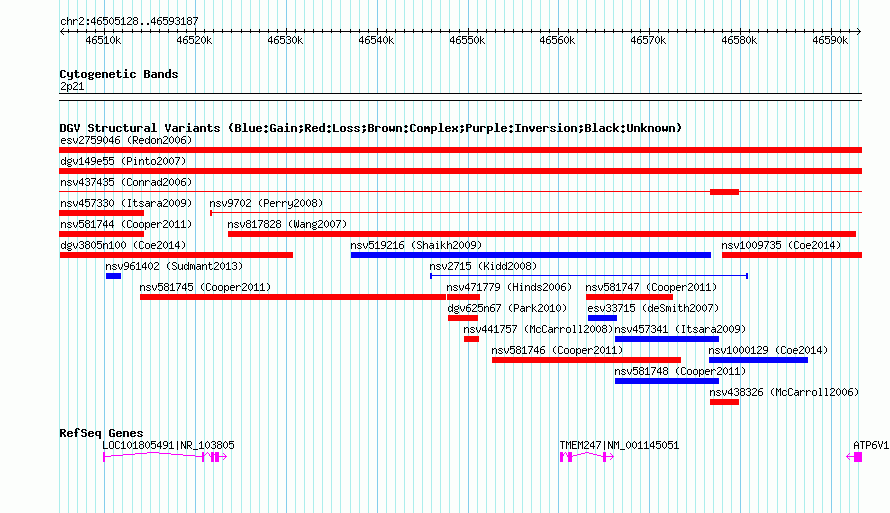This screenshot has height=513, width=890.
Task: Select the nsv519216 (Shaikh2009) label
Action: tap(416, 245)
